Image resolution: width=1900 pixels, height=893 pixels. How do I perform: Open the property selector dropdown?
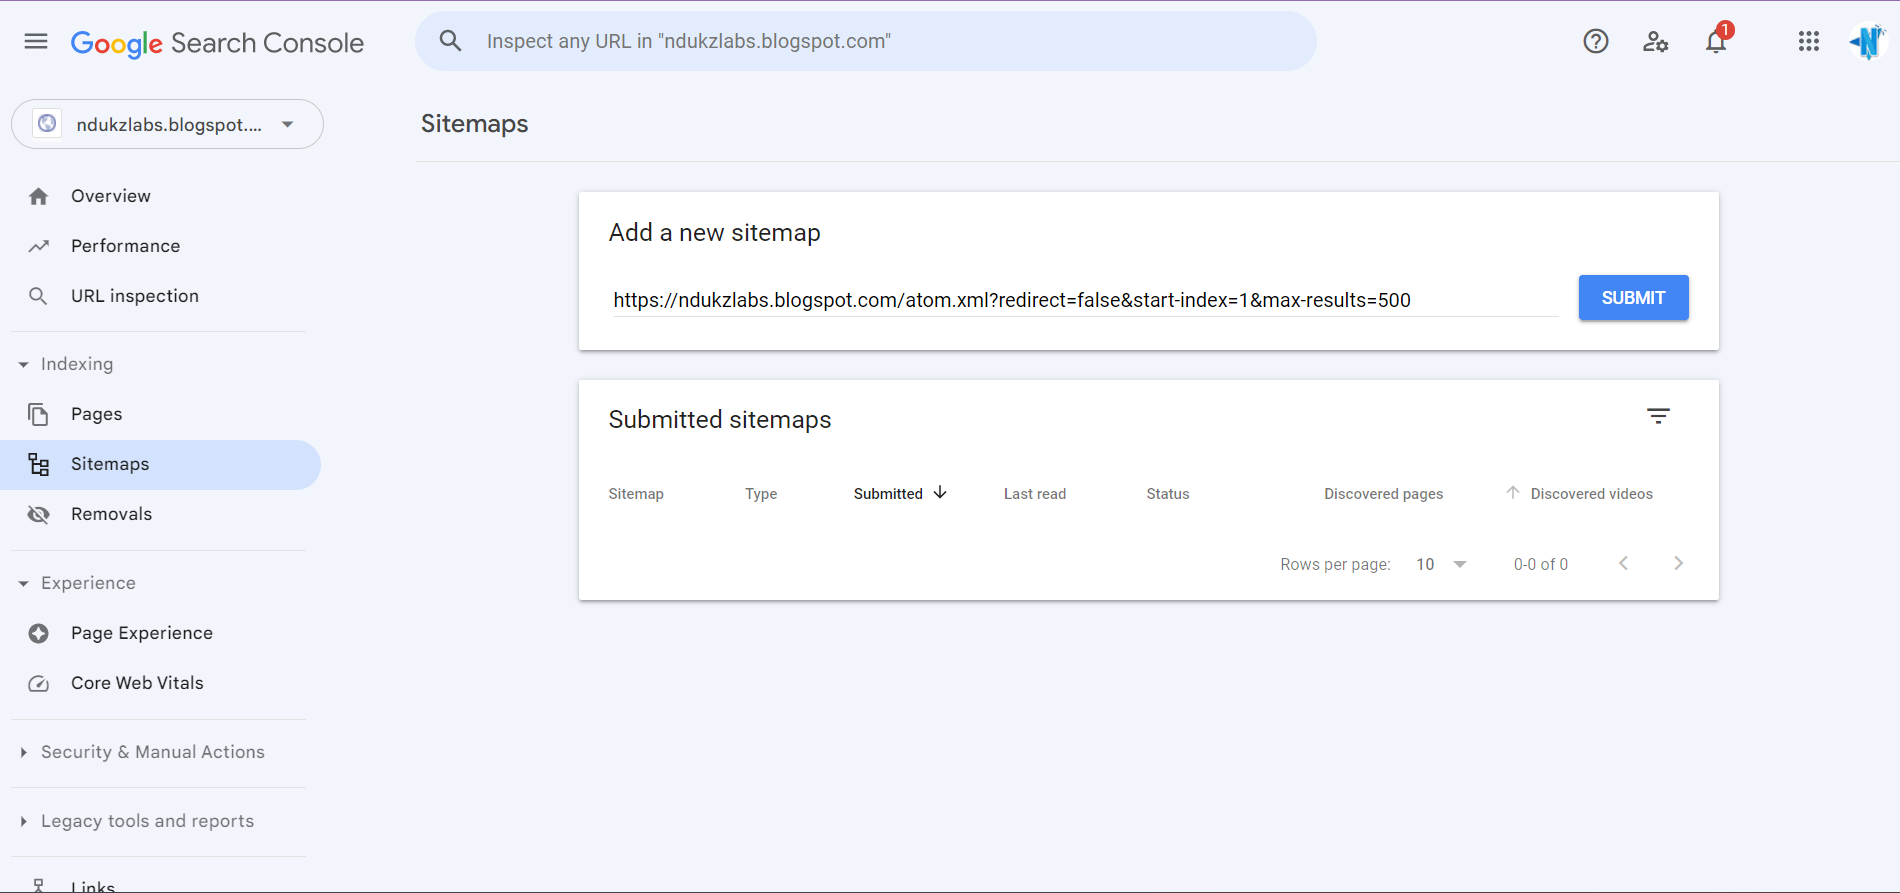(167, 124)
